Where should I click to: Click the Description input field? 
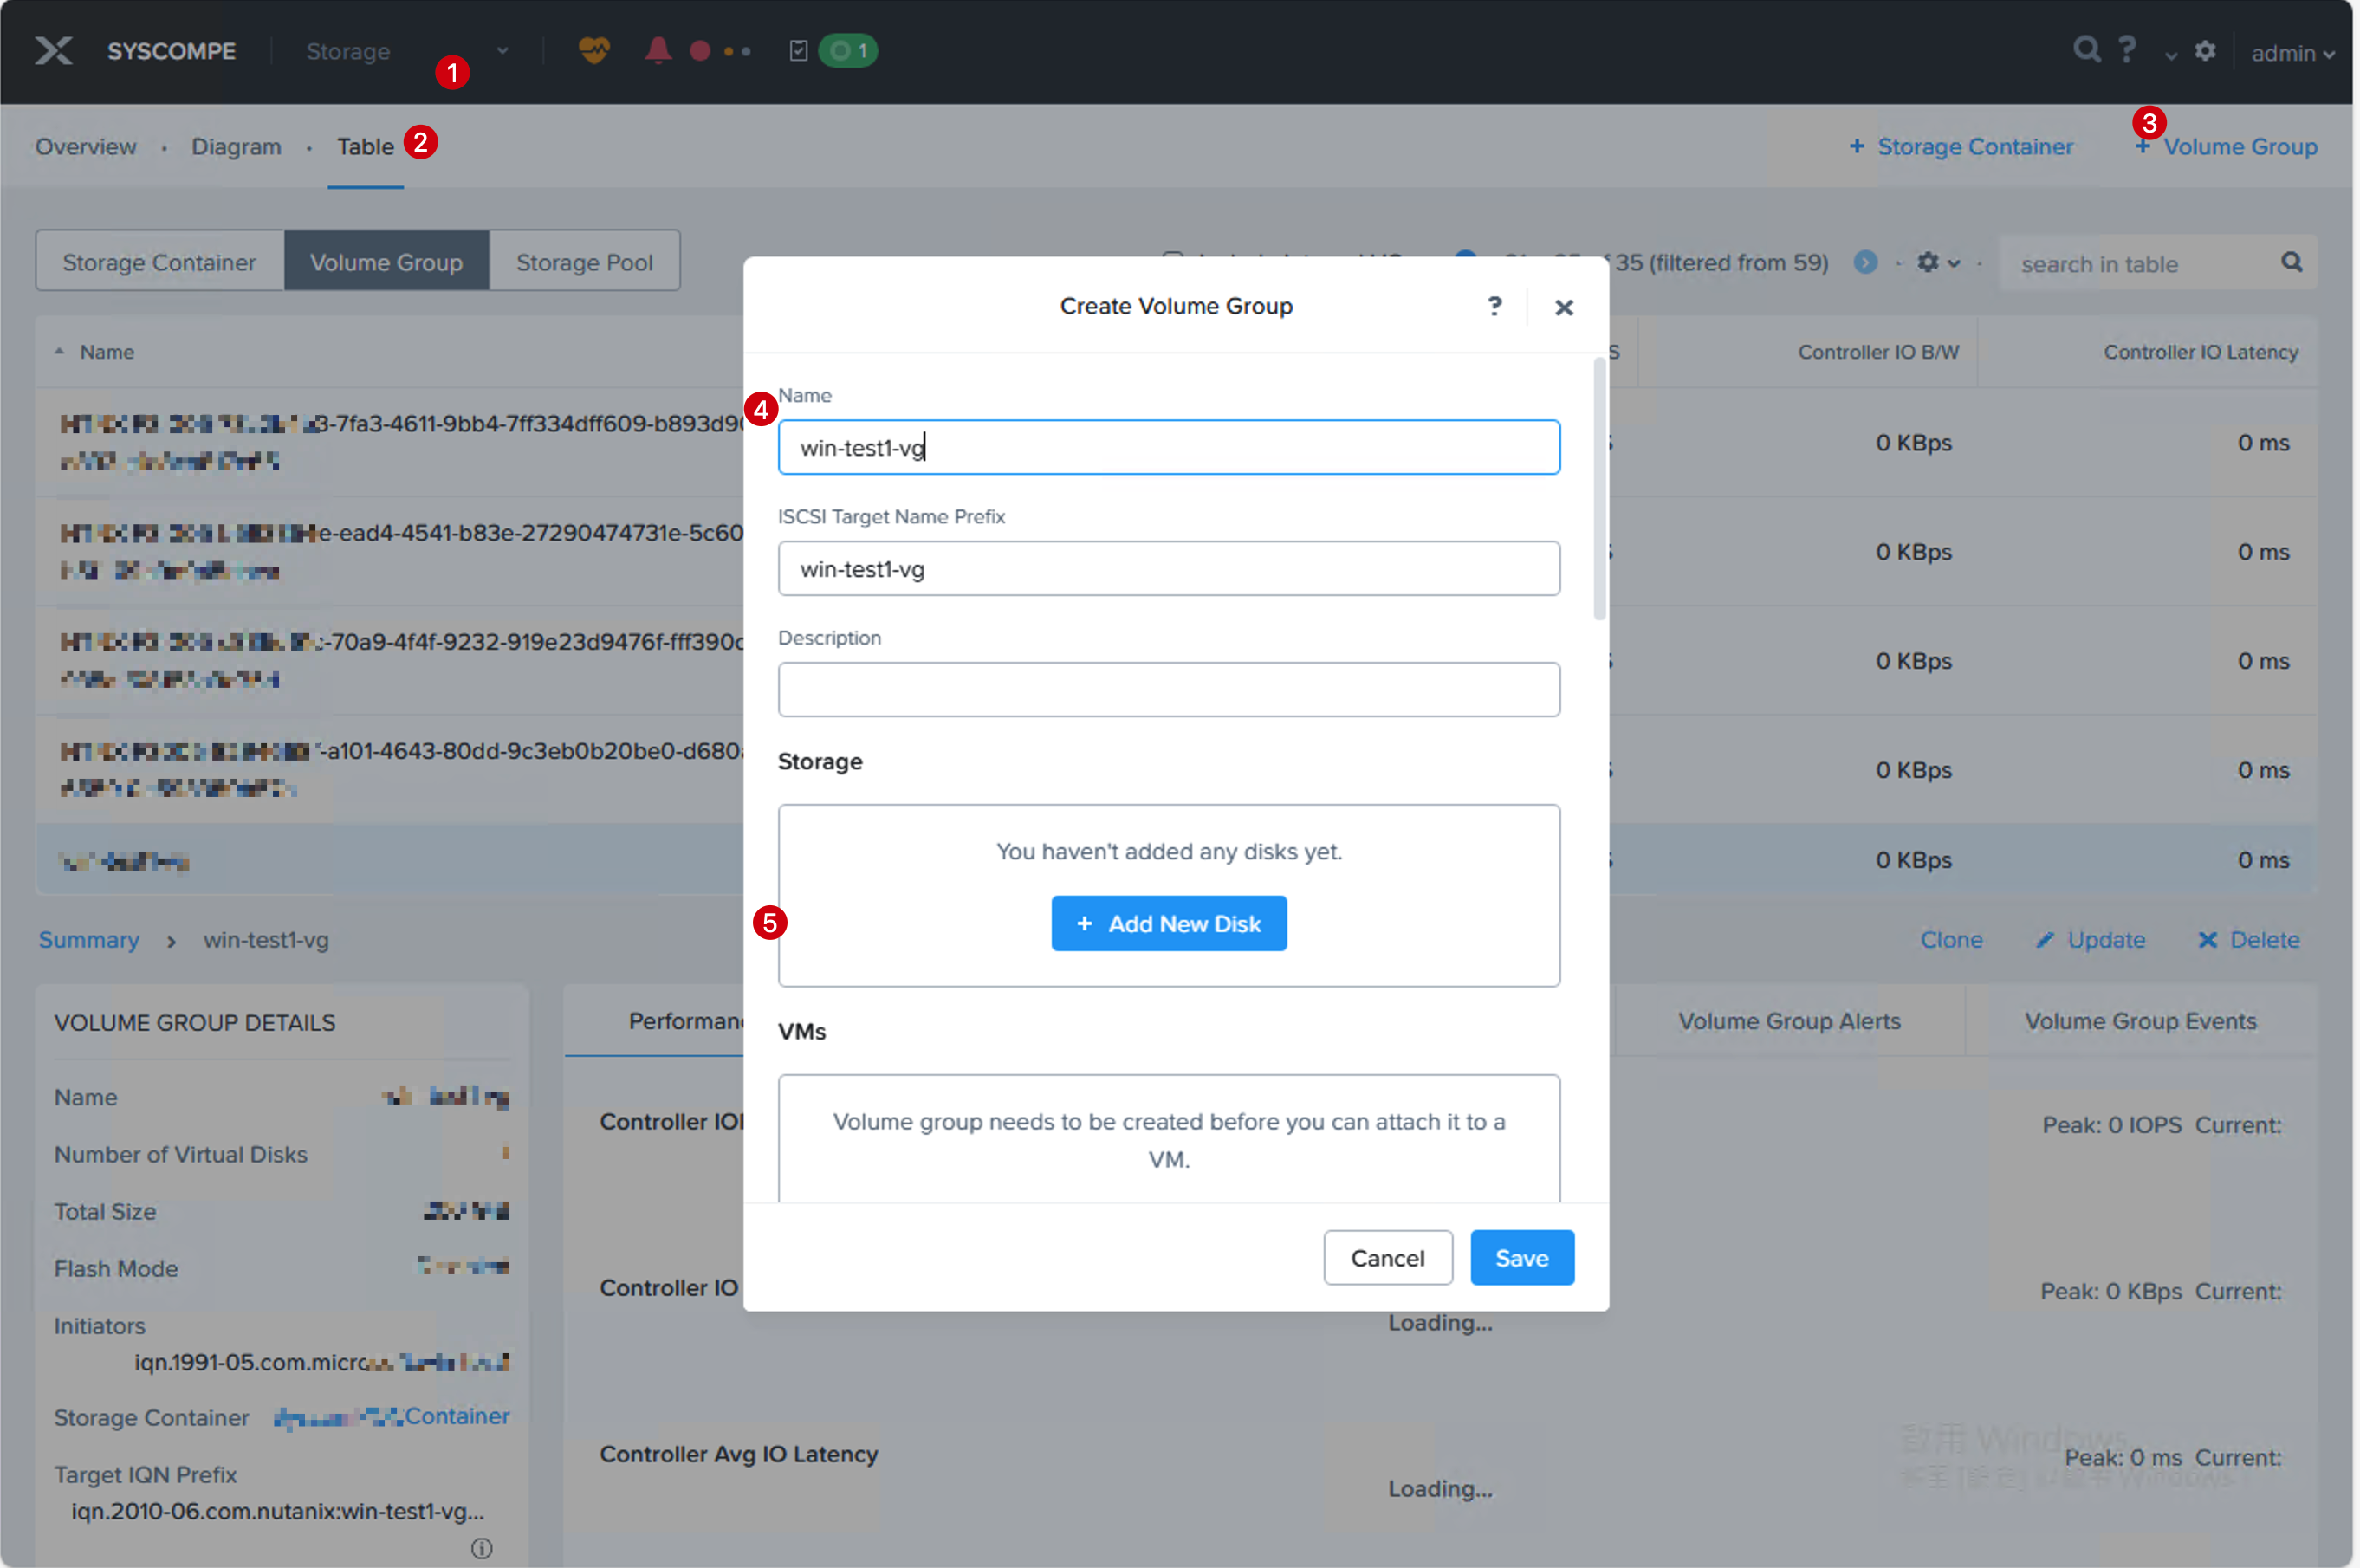pos(1168,690)
